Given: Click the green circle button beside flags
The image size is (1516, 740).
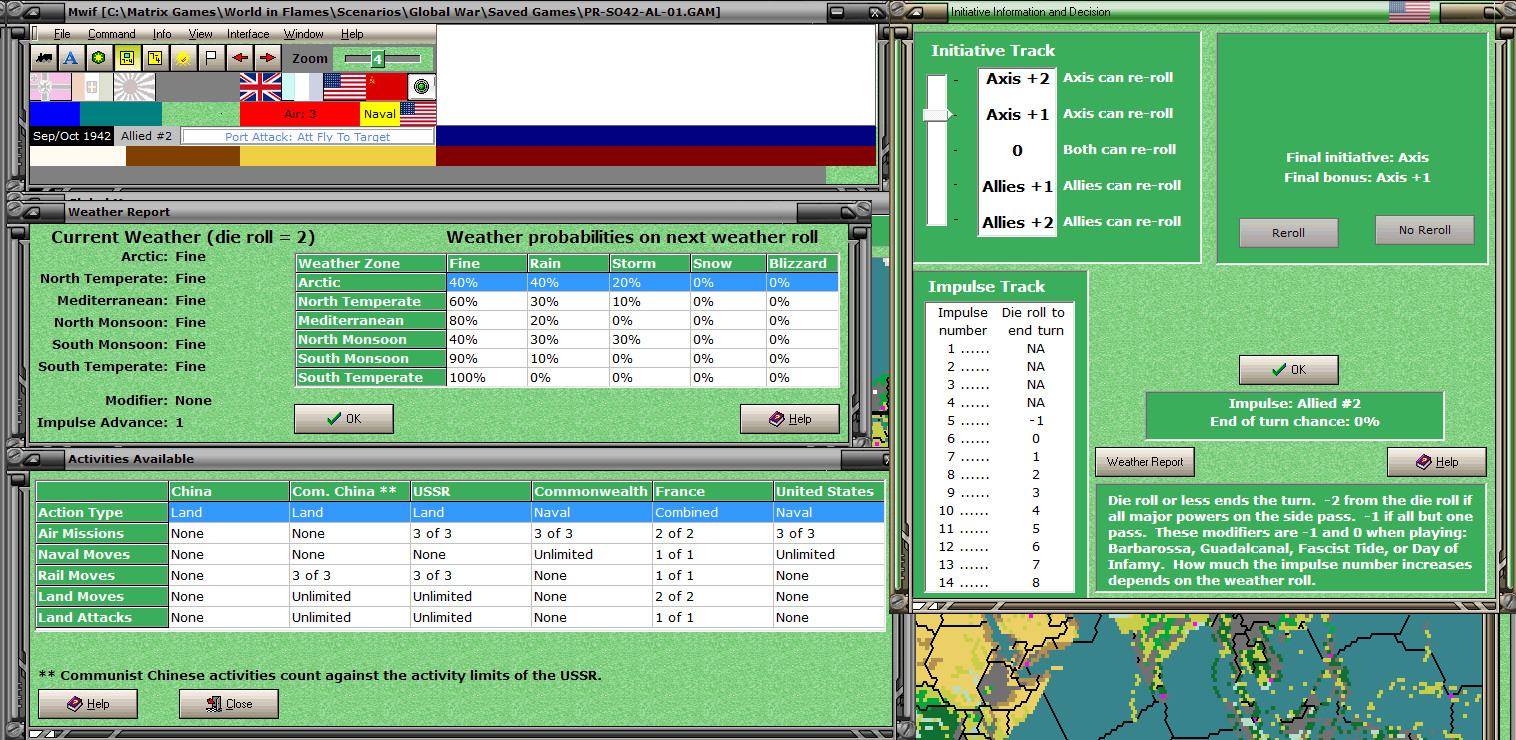Looking at the screenshot, I should pyautogui.click(x=421, y=87).
